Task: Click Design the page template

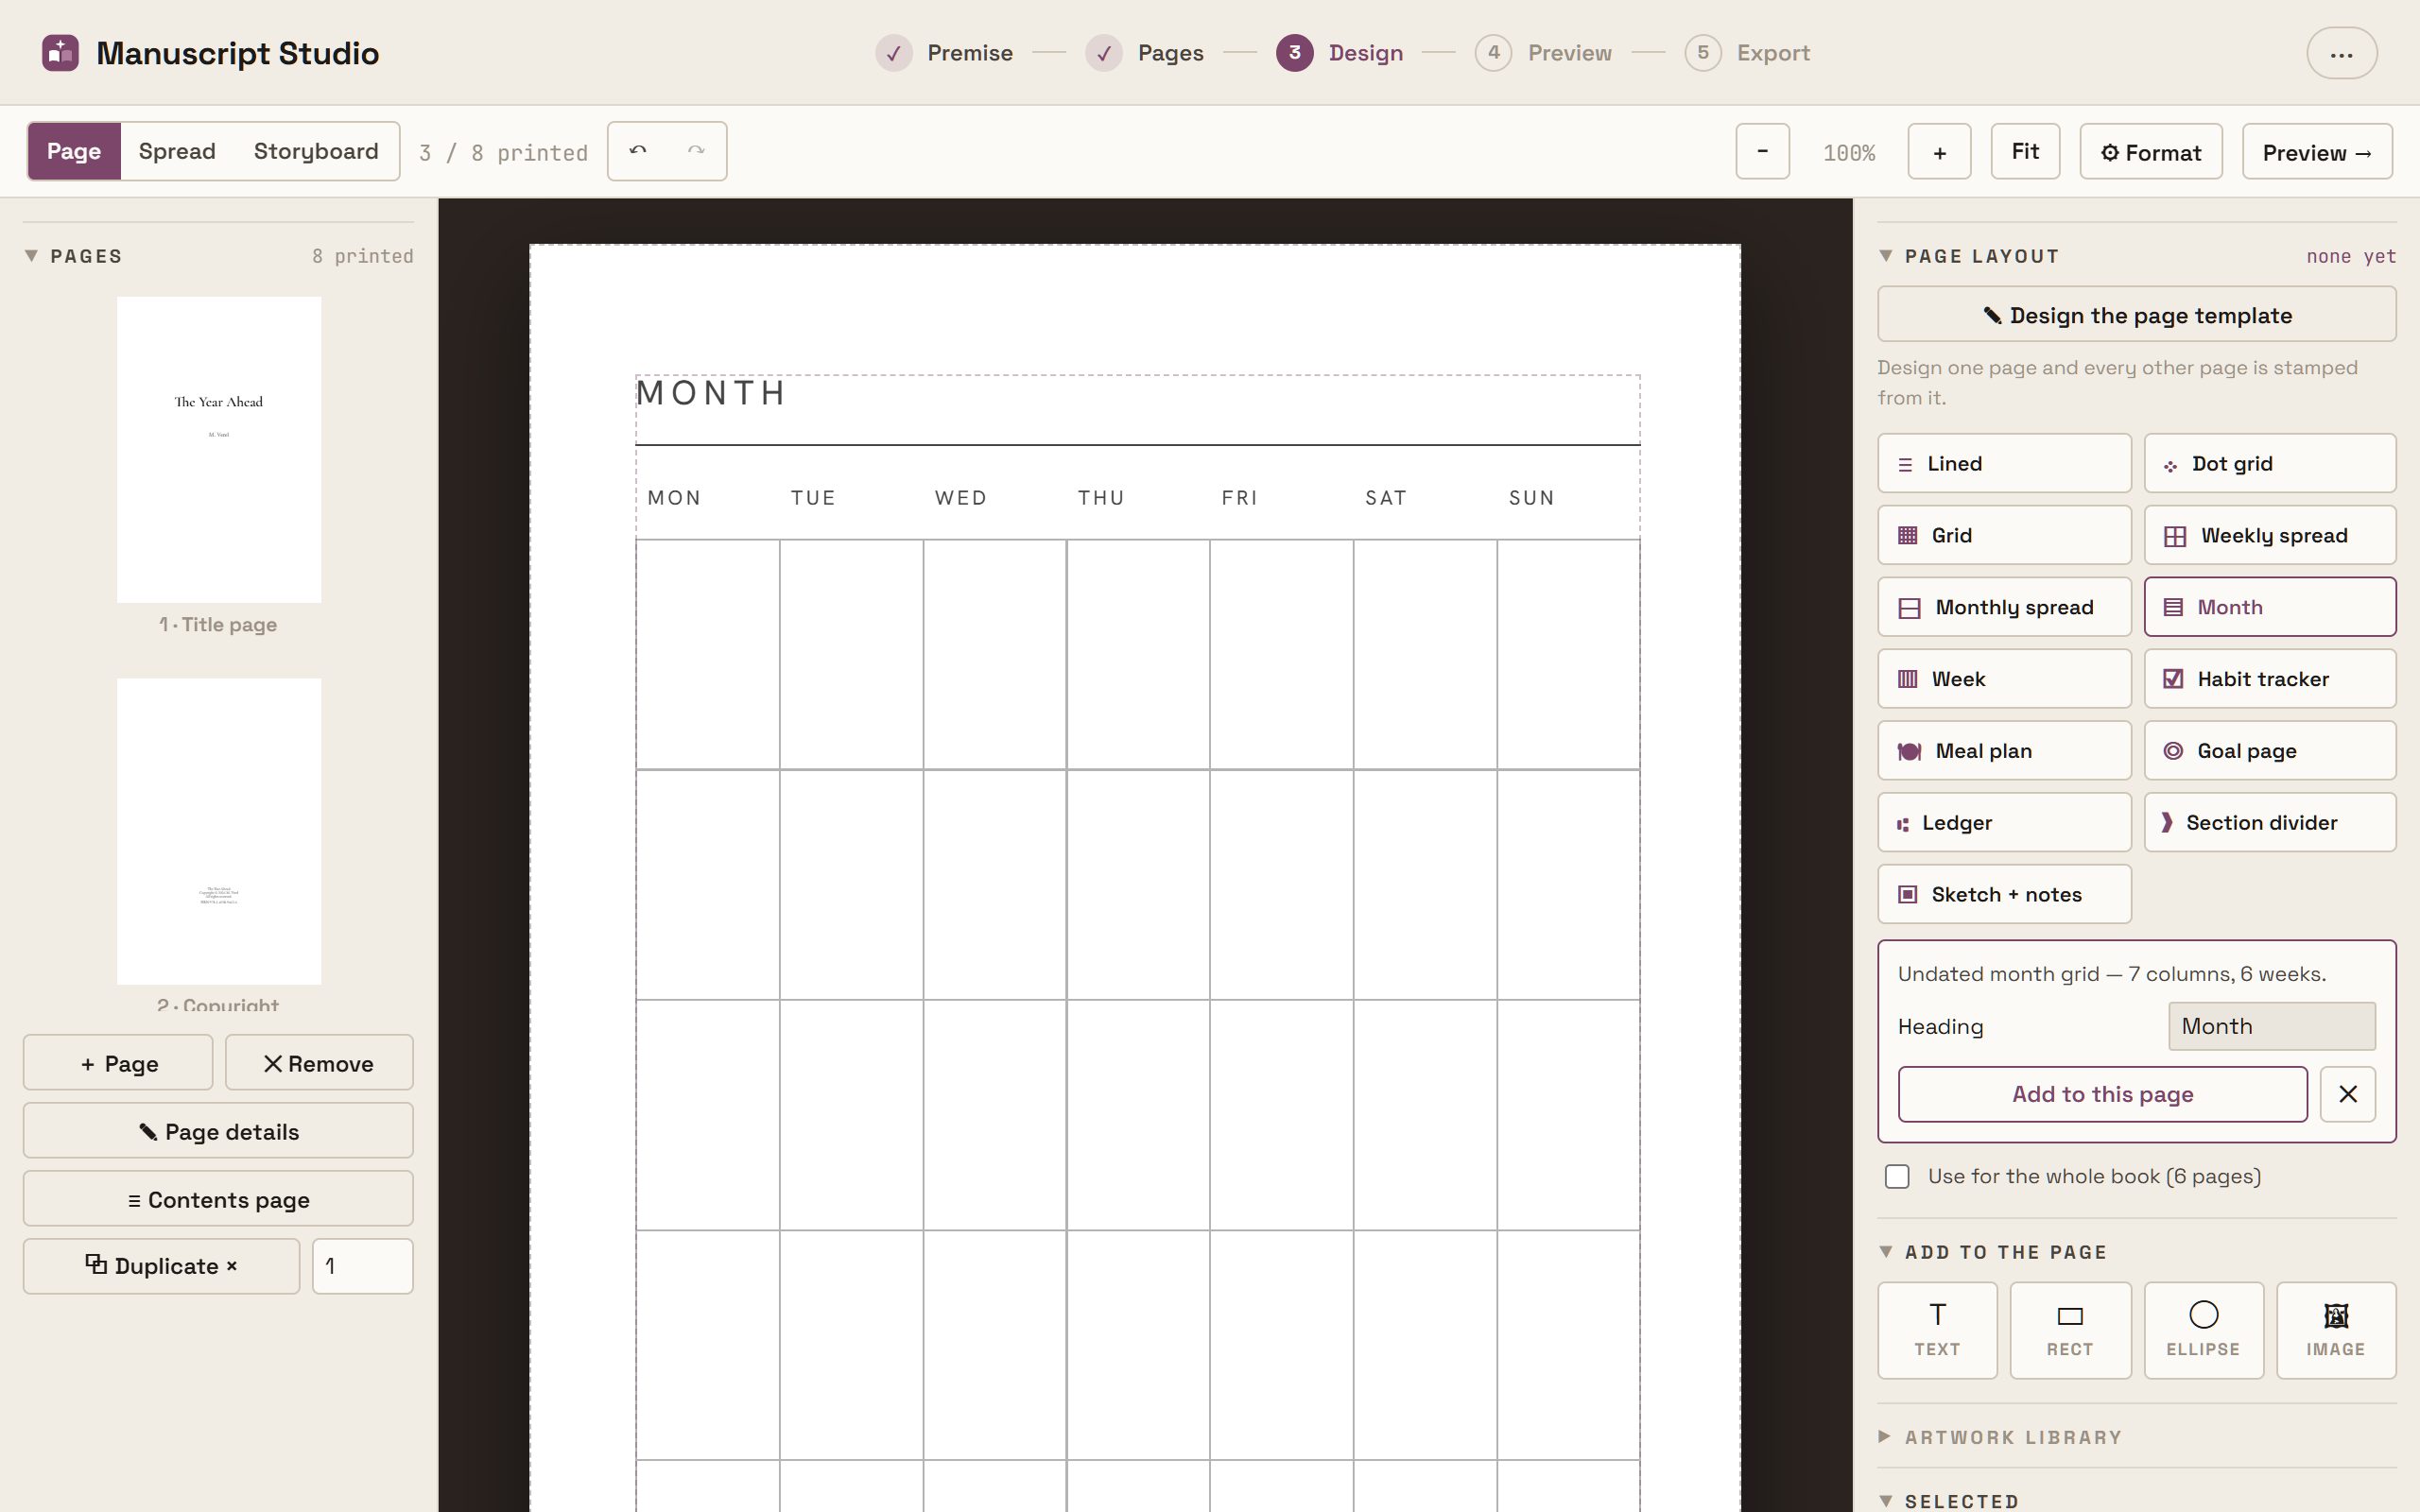Action: coord(2137,315)
